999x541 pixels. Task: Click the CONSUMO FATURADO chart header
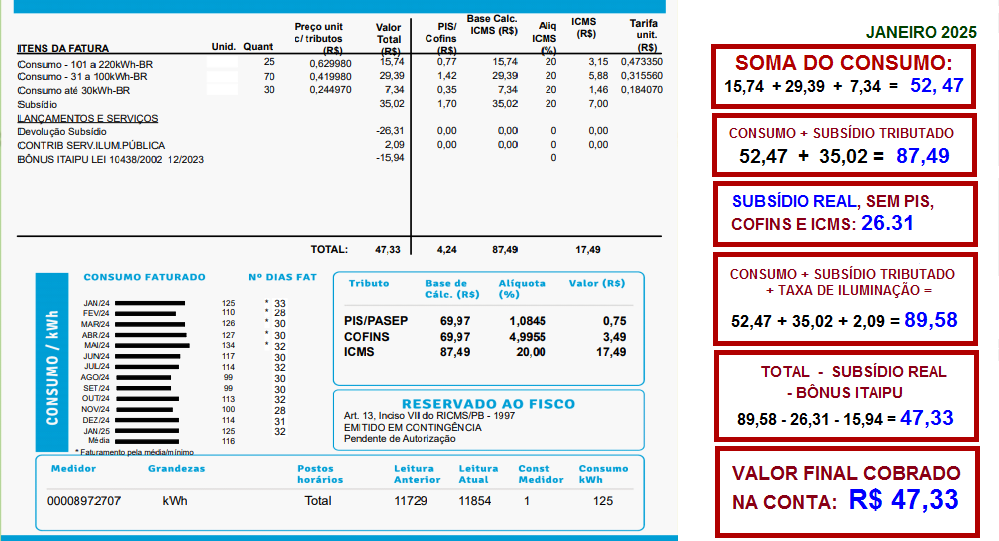point(144,277)
